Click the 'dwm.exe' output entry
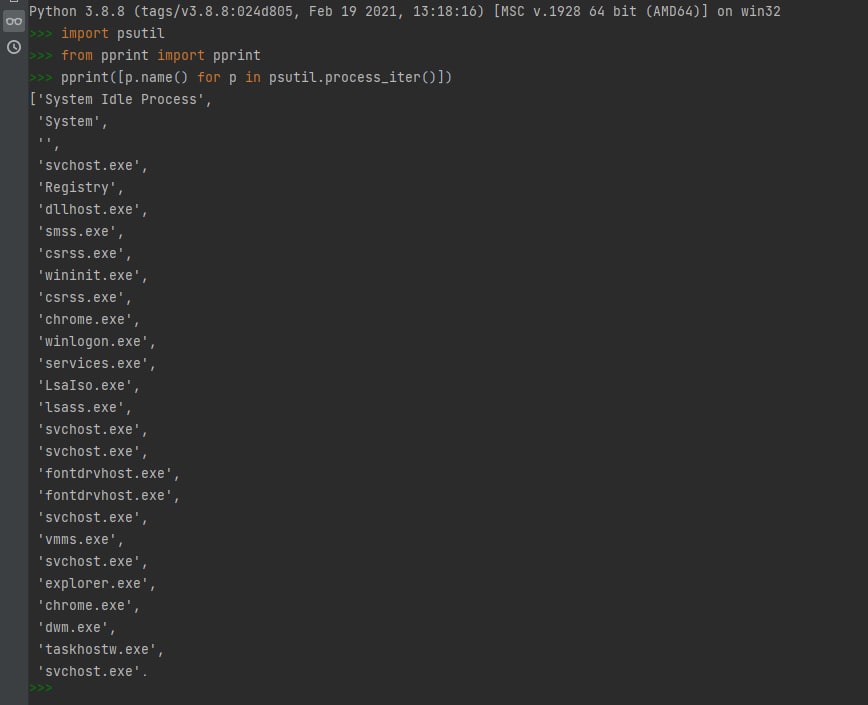The height and width of the screenshot is (705, 868). [76, 627]
